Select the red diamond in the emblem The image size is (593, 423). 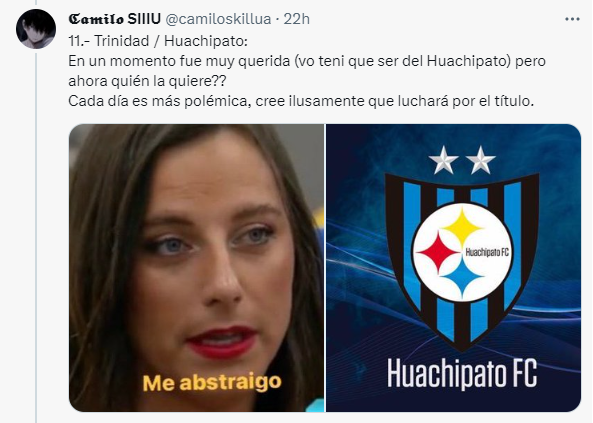439,252
